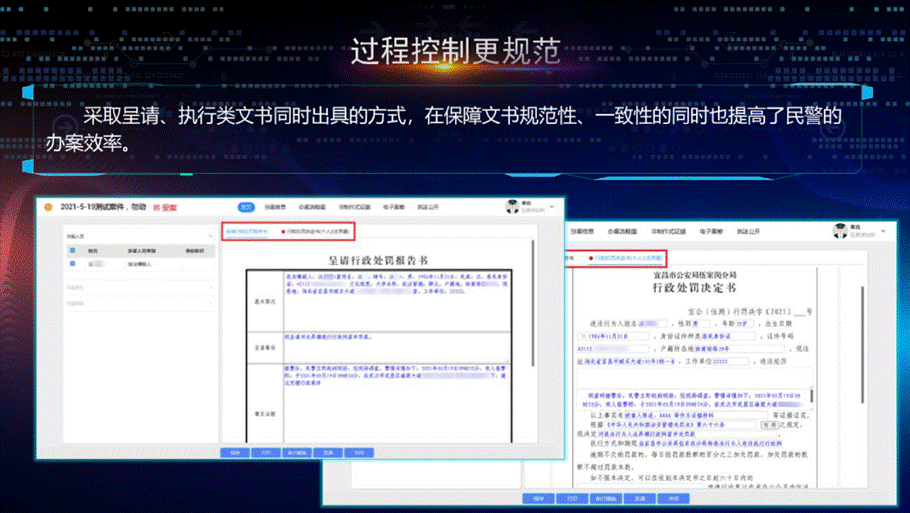Collapse the 涉案人员 panel with its chevron

point(209,236)
